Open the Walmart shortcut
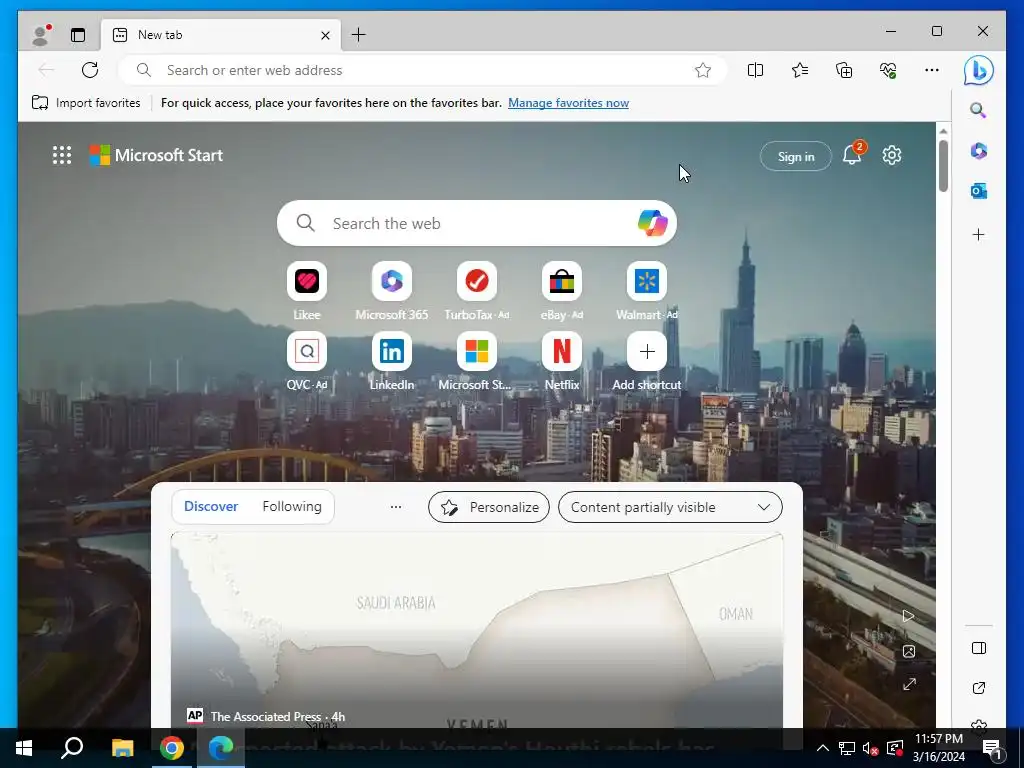The image size is (1024, 768). coord(647,291)
